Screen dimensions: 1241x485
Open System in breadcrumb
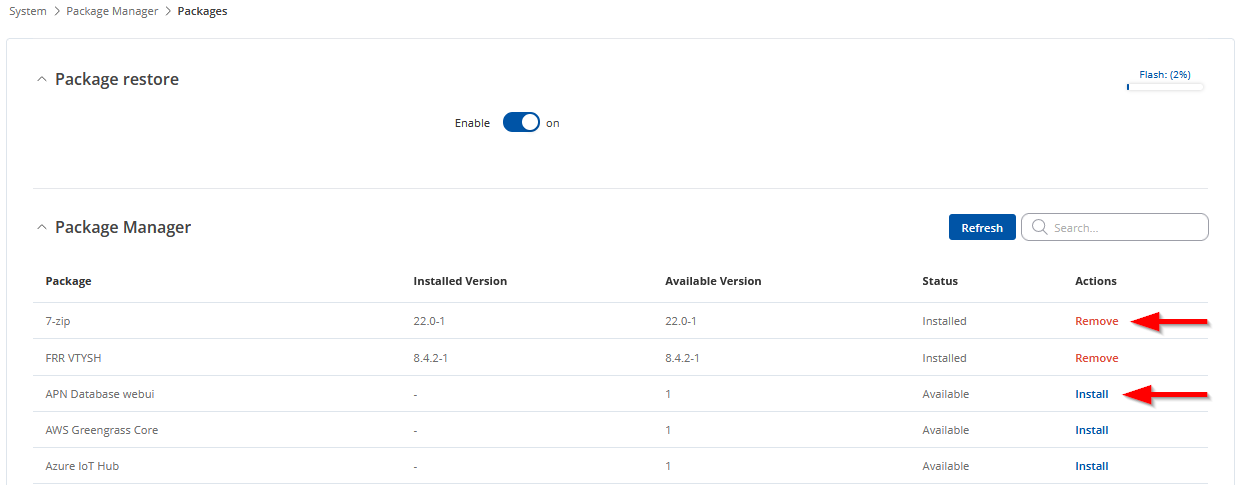(x=28, y=11)
